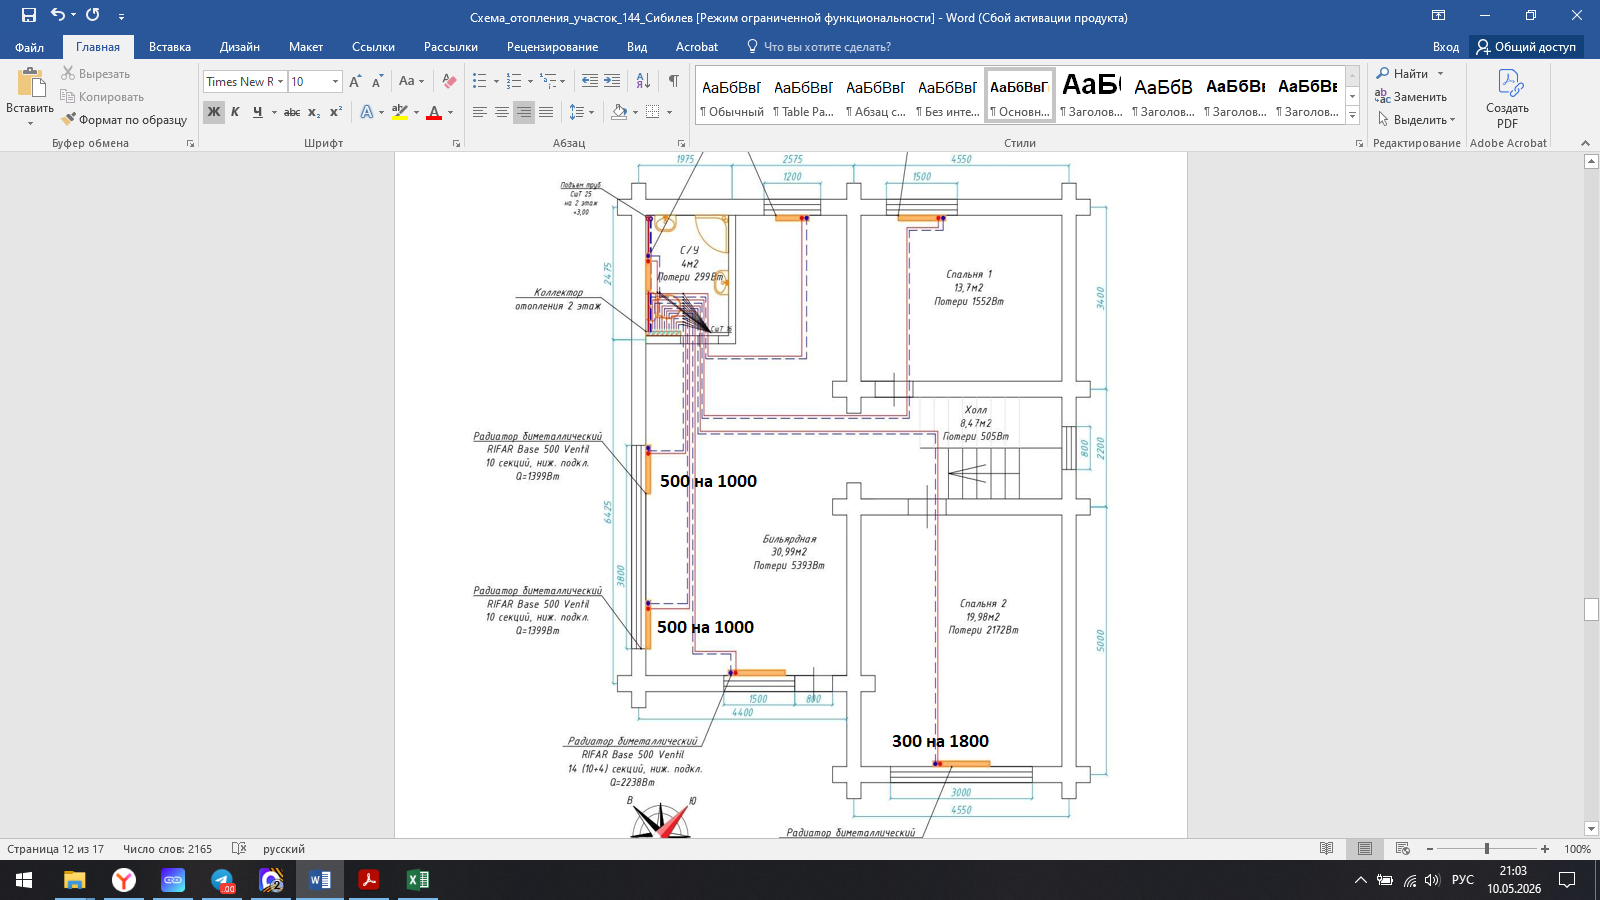Click the Заменить button
The width and height of the screenshot is (1600, 900).
point(1411,97)
